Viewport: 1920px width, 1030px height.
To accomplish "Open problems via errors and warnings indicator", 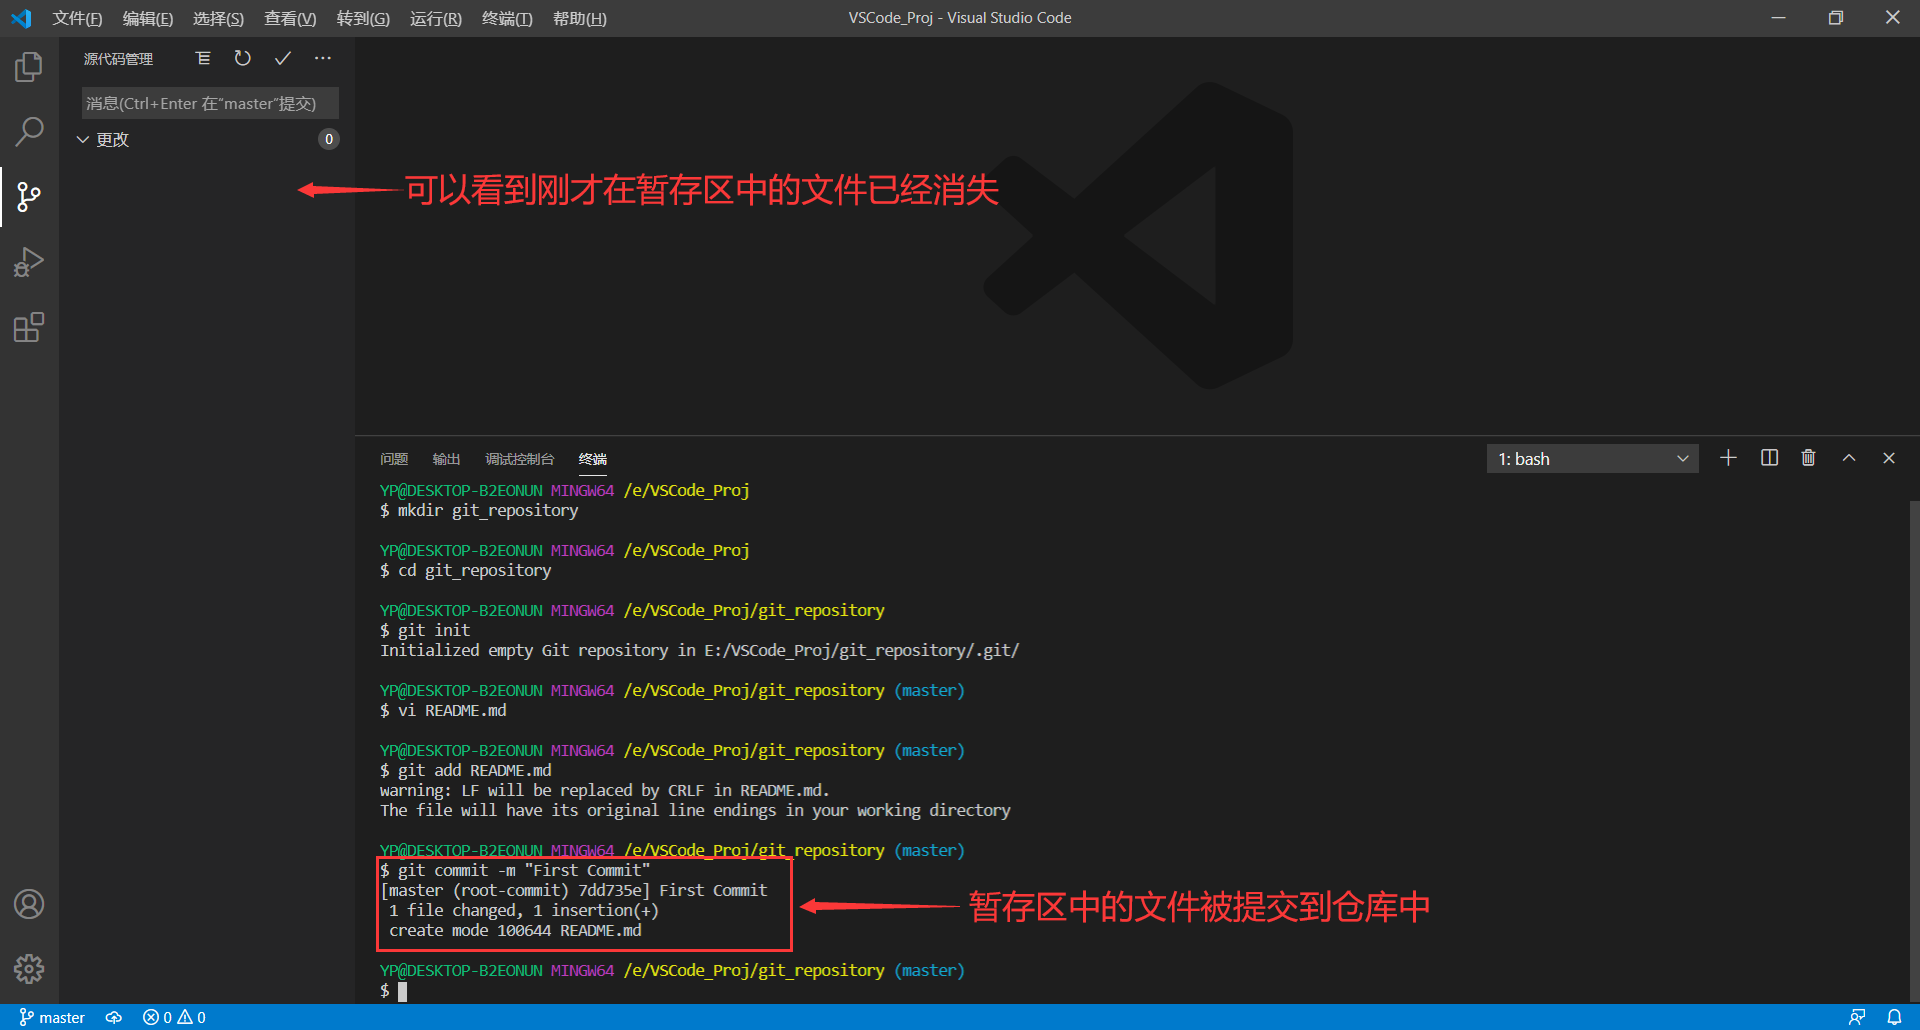I will point(174,1017).
